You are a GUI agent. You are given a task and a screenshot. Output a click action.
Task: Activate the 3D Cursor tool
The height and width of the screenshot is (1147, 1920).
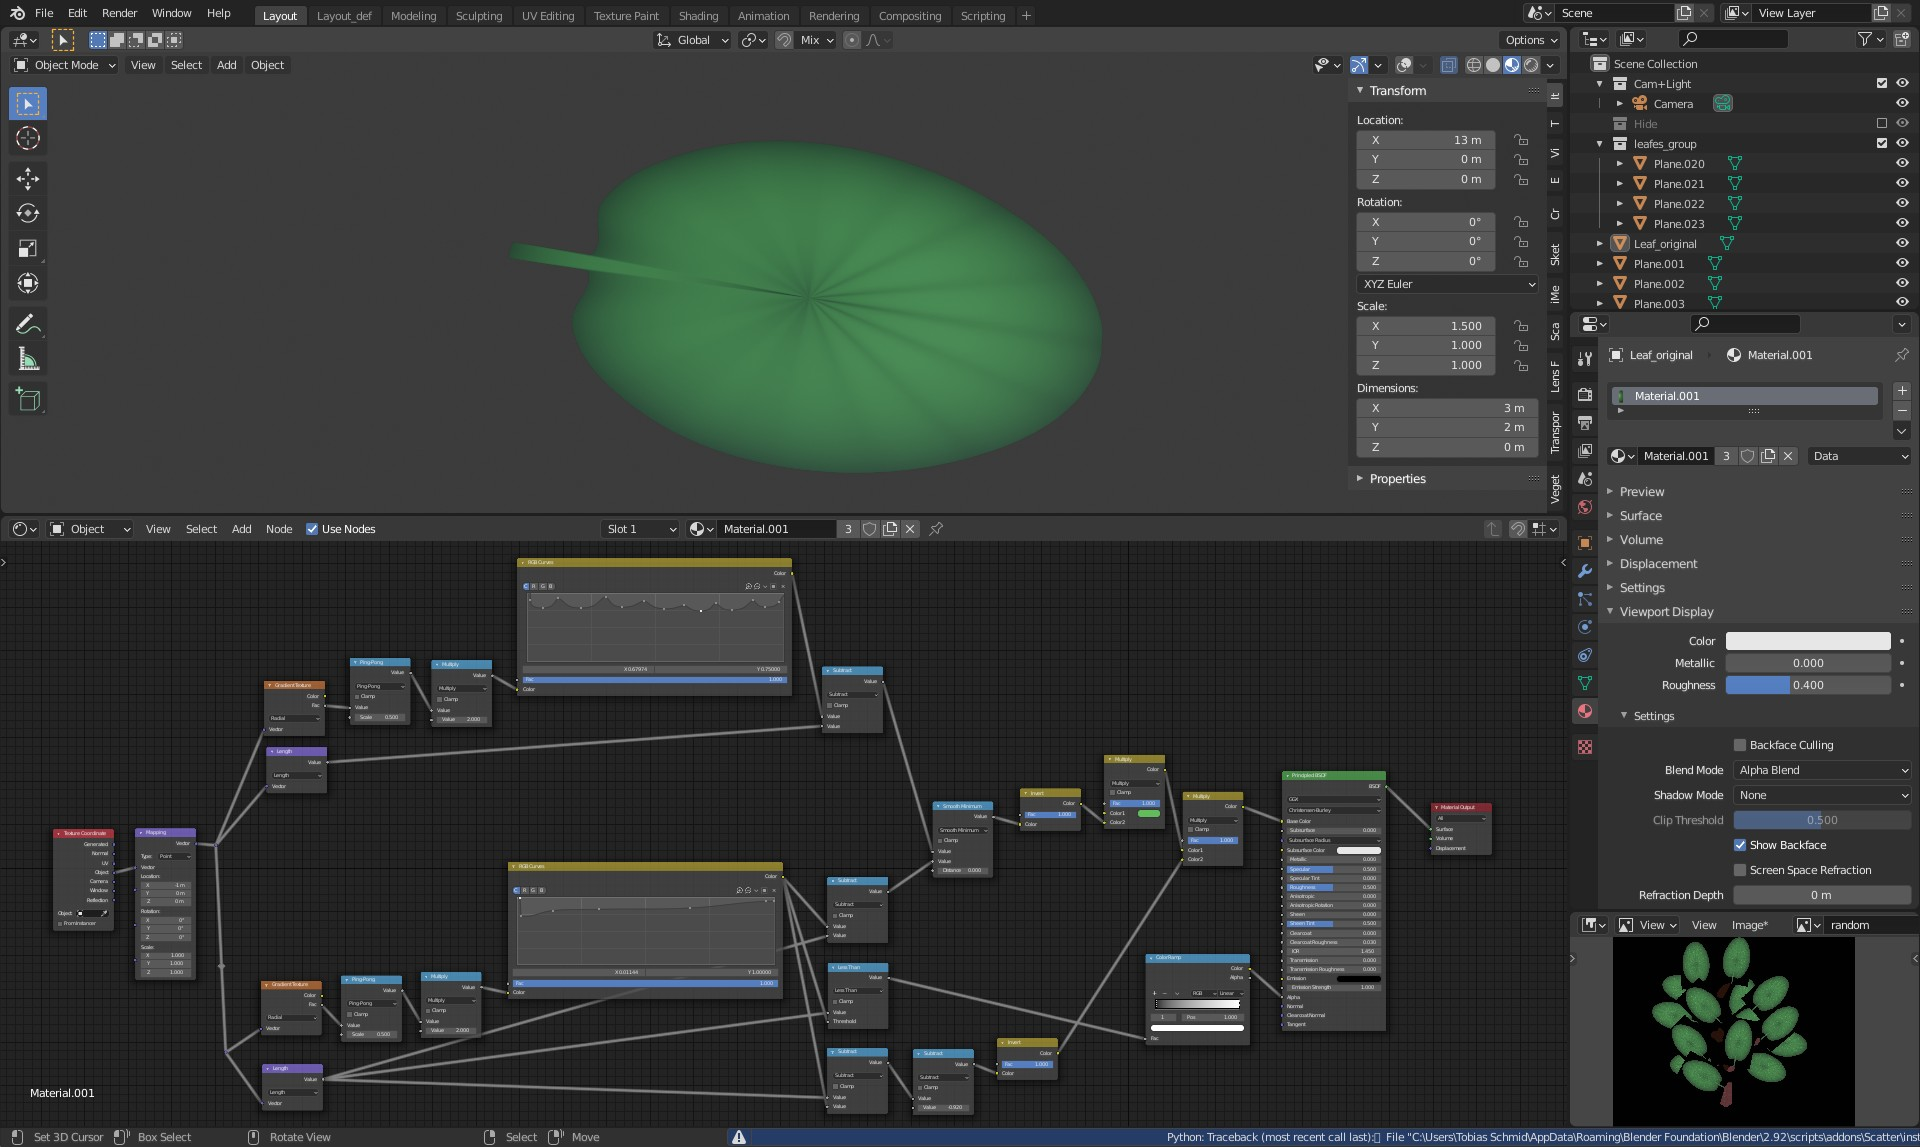28,138
